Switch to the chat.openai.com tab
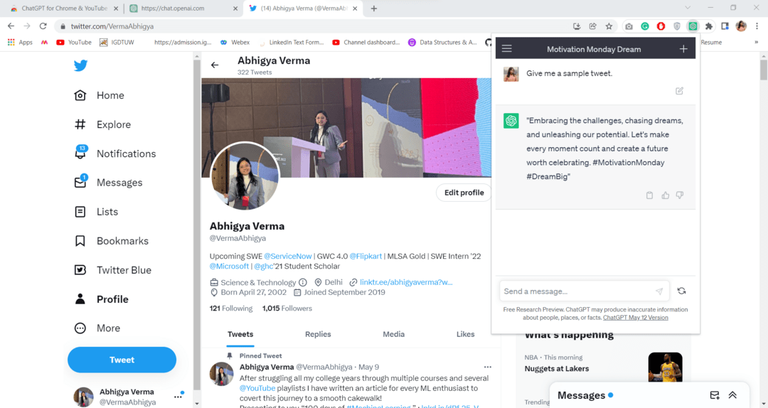Screen dimensions: 768x408 pyautogui.click(x=183, y=8)
